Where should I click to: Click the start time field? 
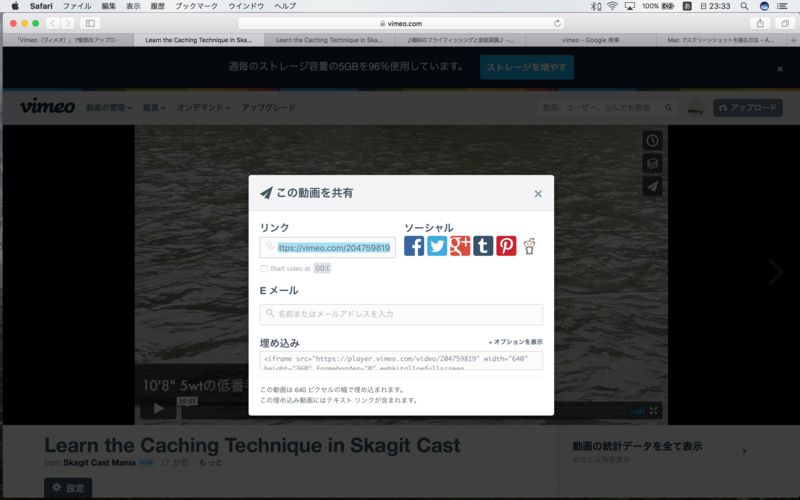[322, 268]
